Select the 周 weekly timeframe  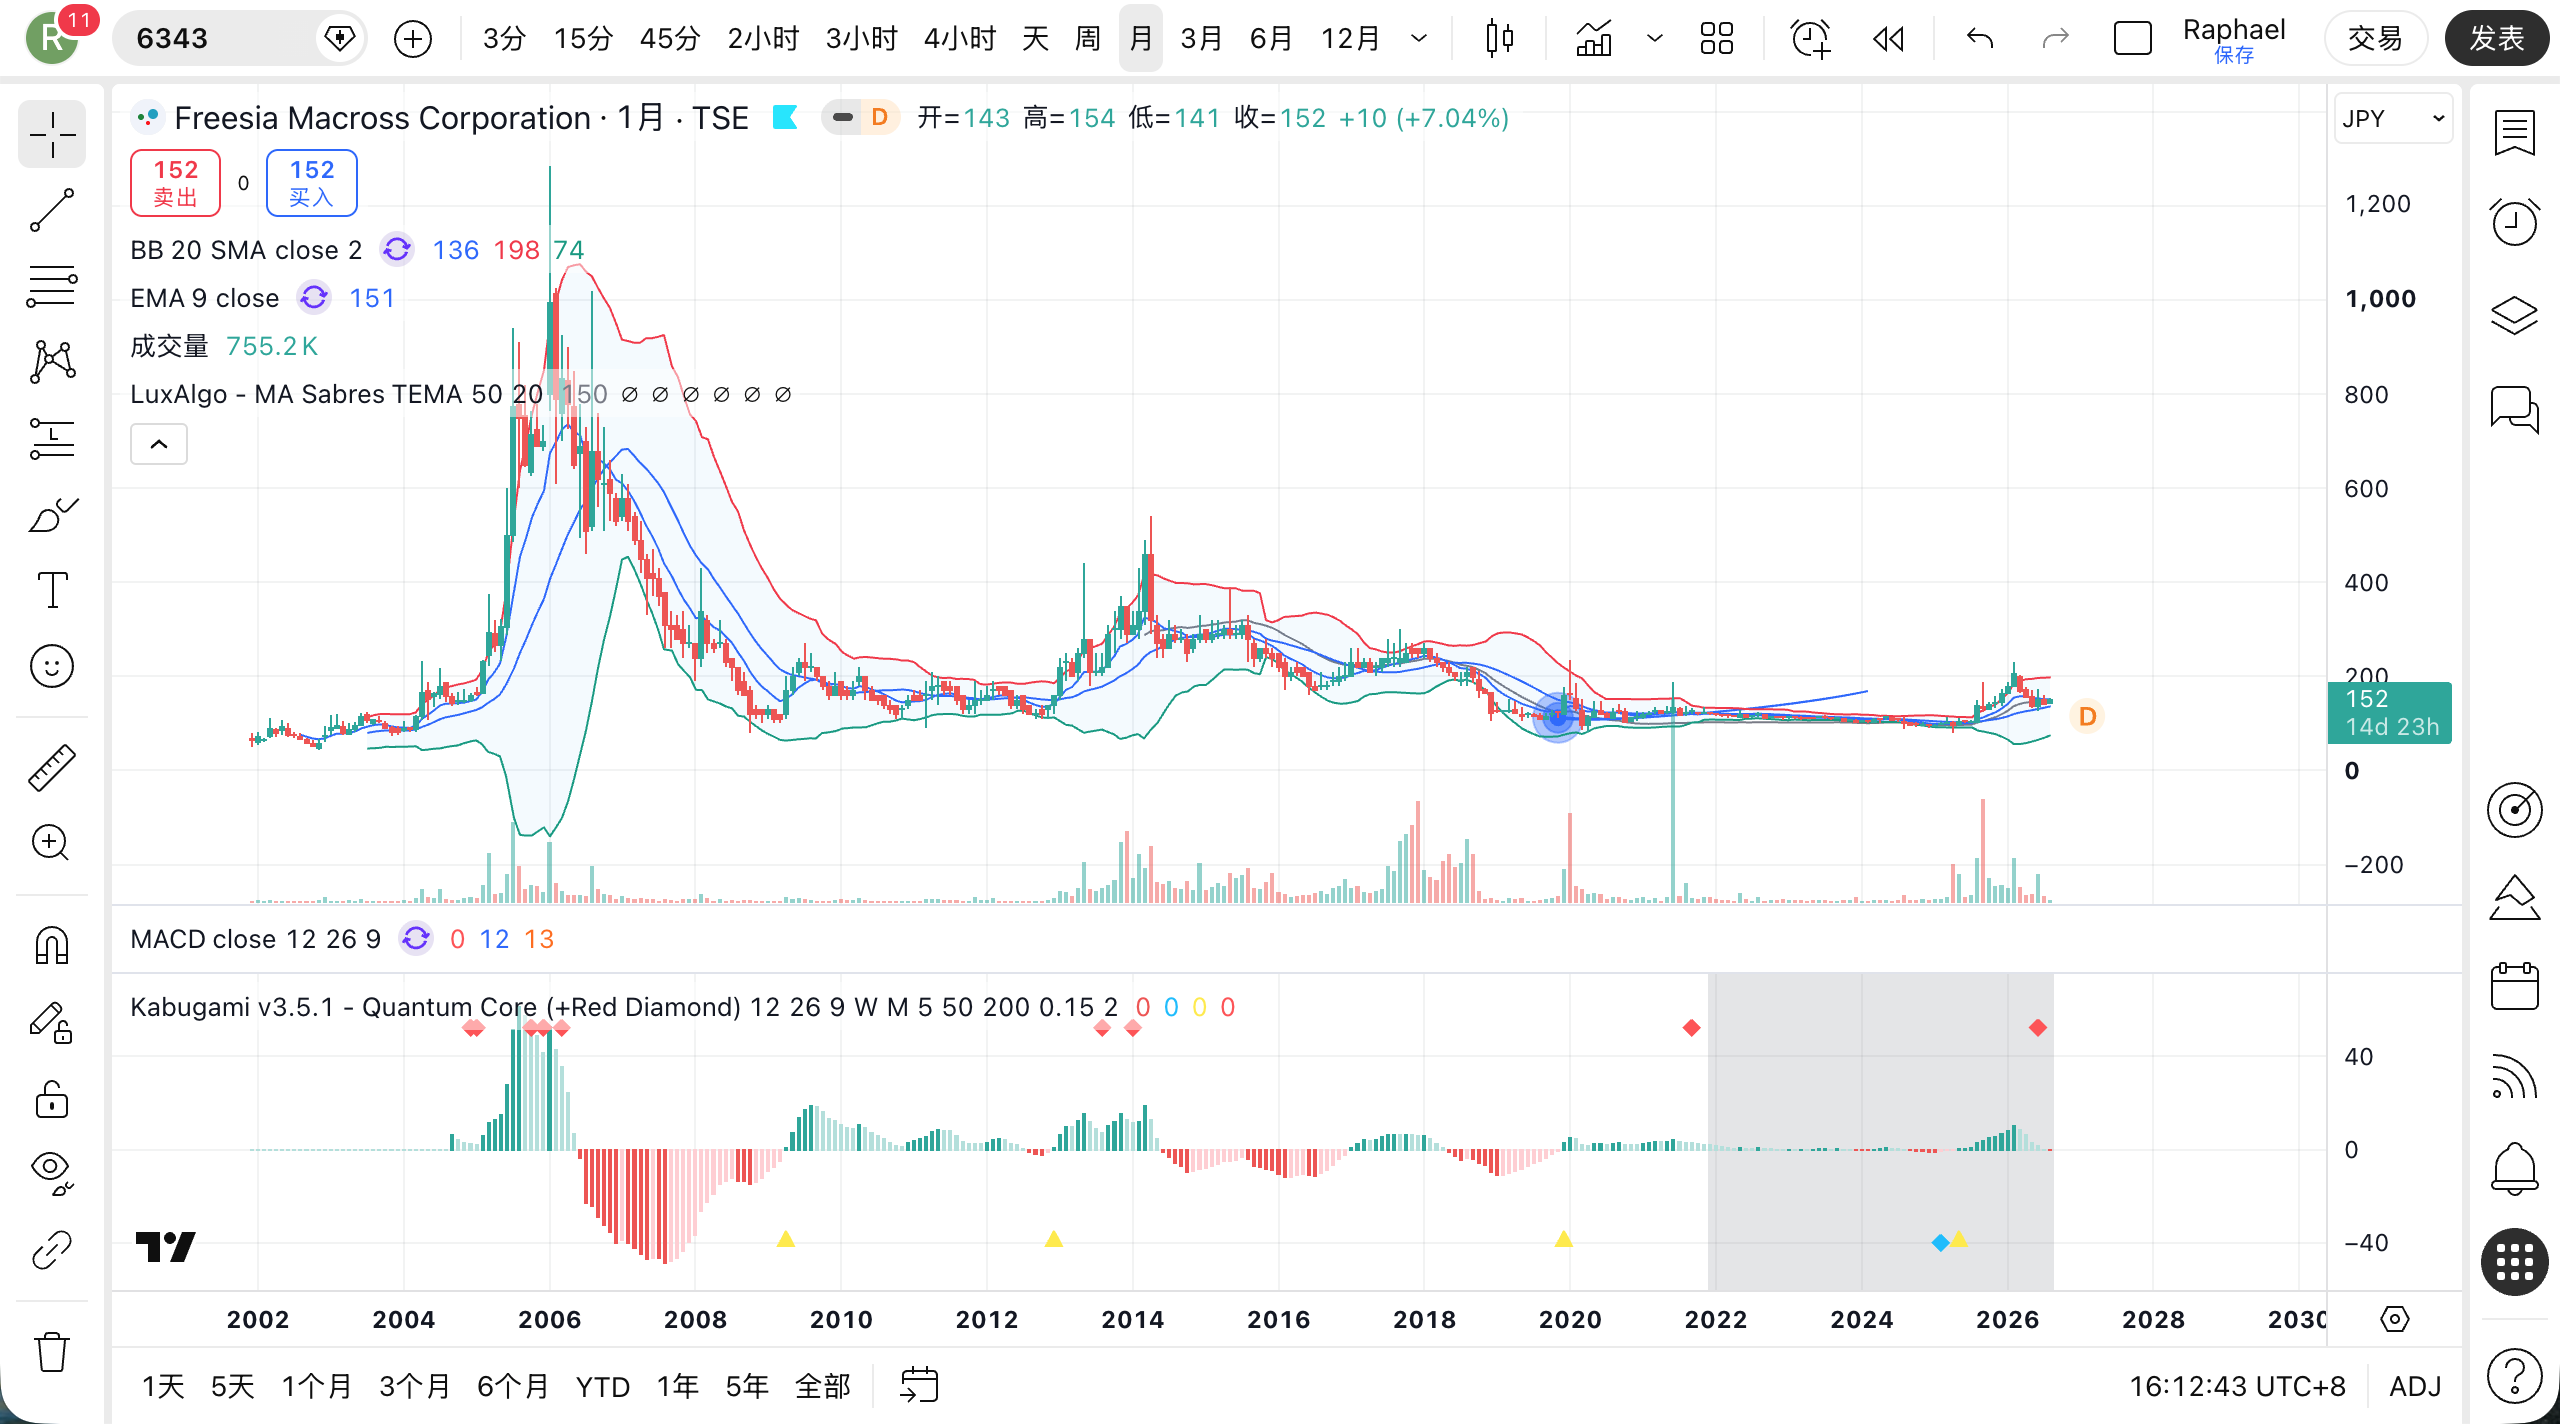click(1088, 39)
